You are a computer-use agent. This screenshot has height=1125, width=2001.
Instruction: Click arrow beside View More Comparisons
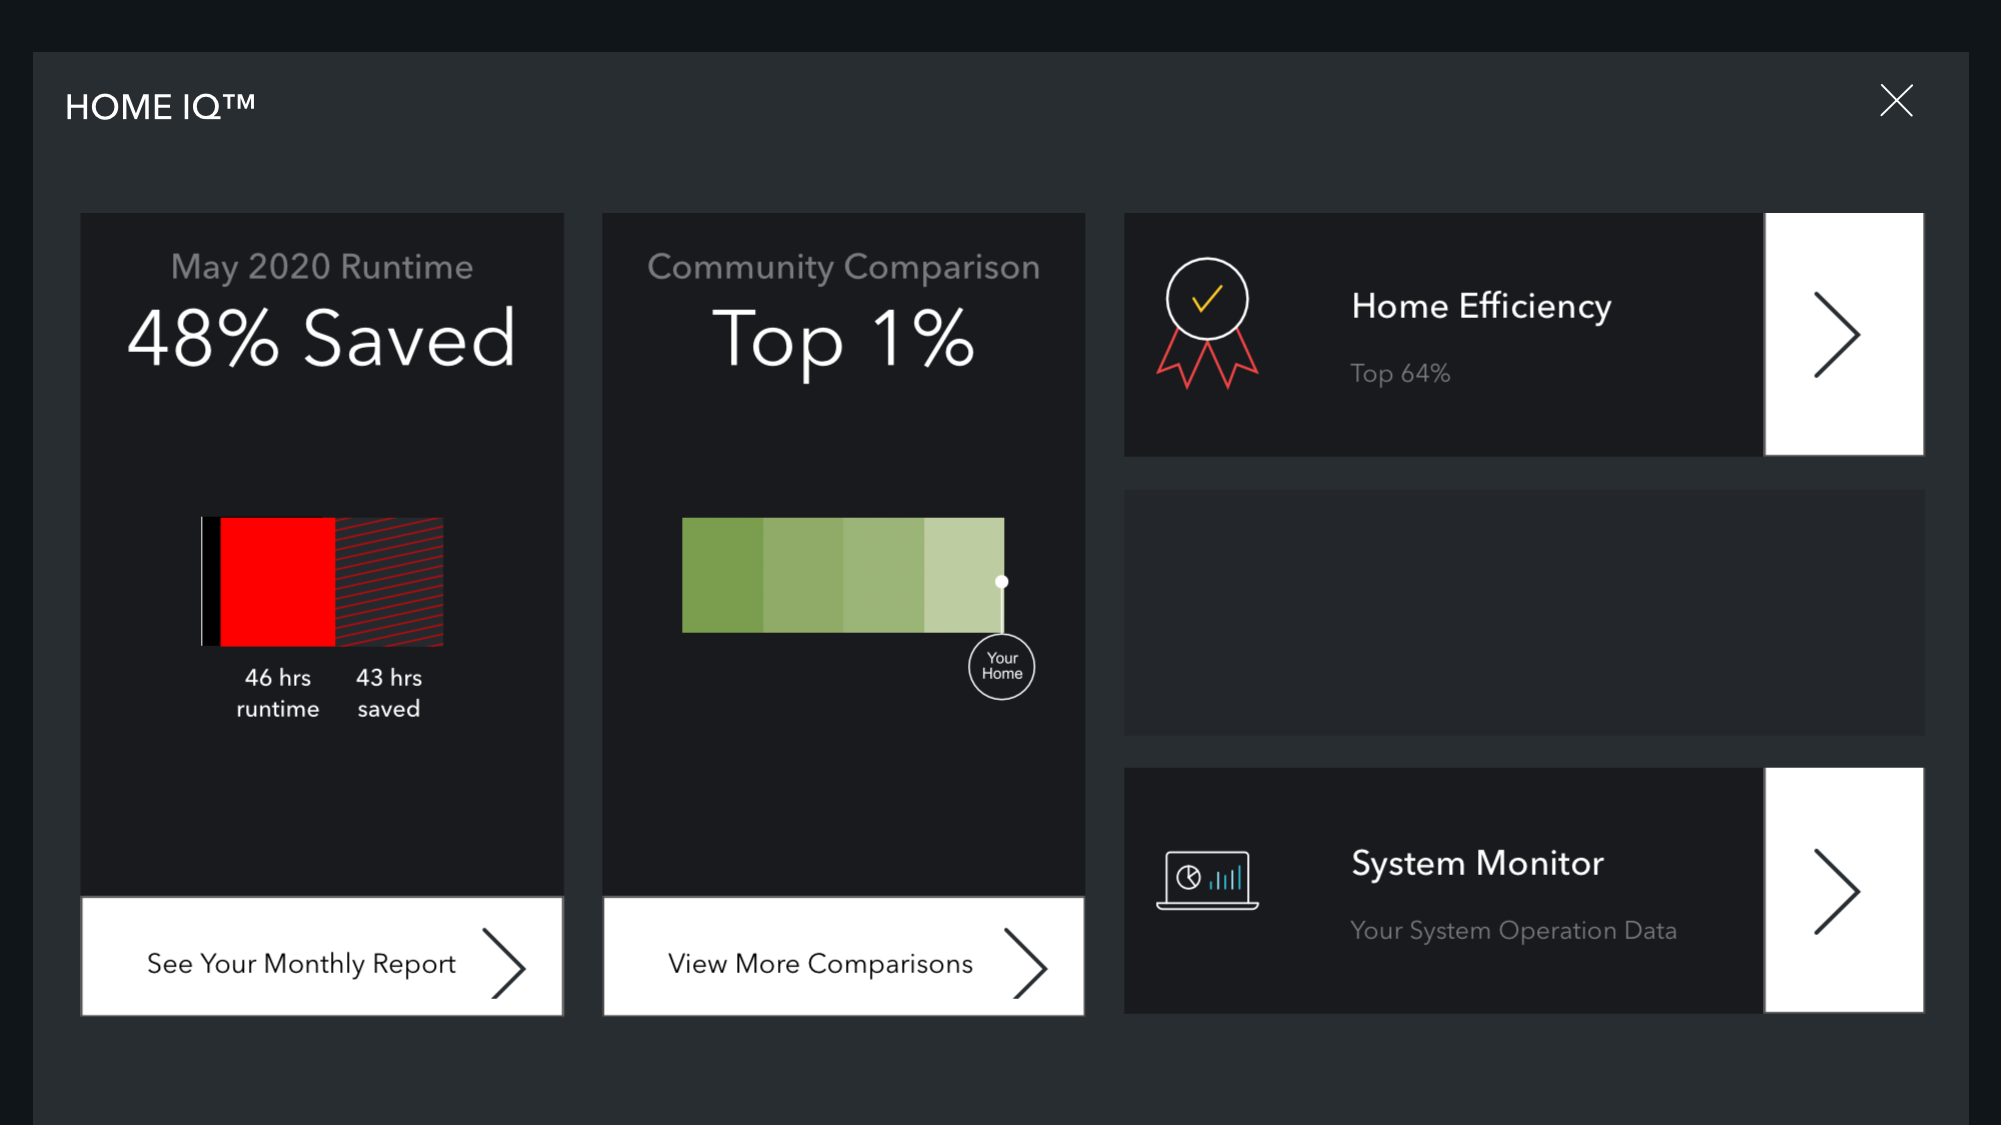tap(1026, 963)
